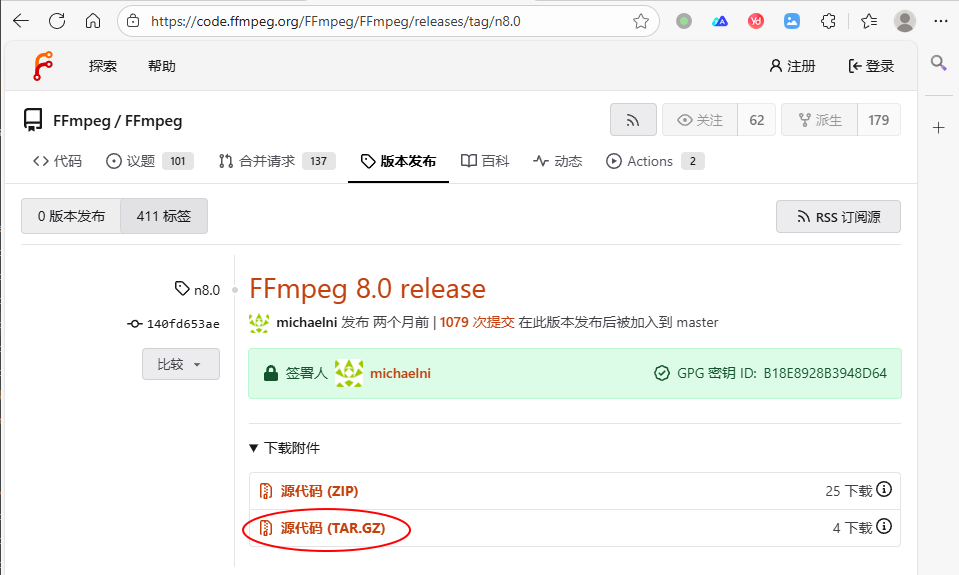Select the 版本发布 releases tab
Screen dimensions: 959x575
pos(398,161)
